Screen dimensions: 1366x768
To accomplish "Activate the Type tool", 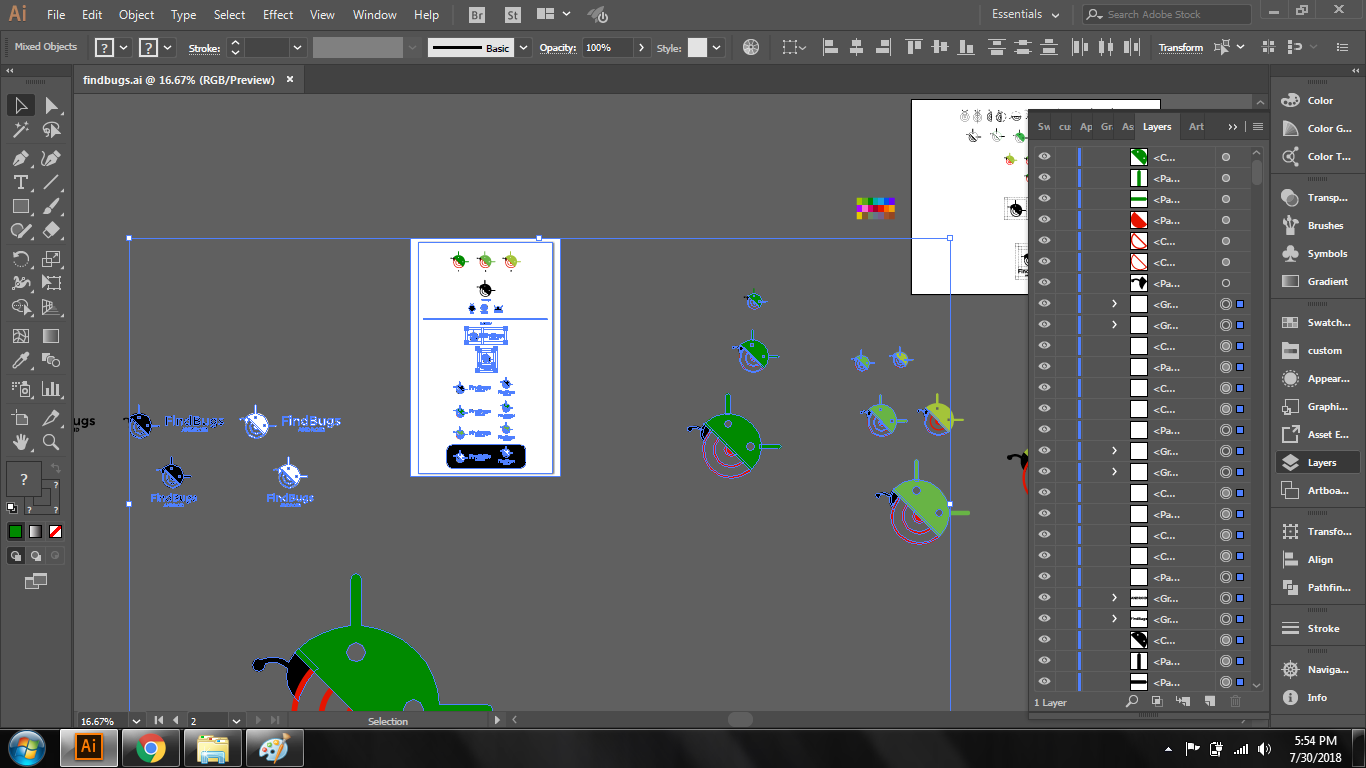I will point(20,182).
